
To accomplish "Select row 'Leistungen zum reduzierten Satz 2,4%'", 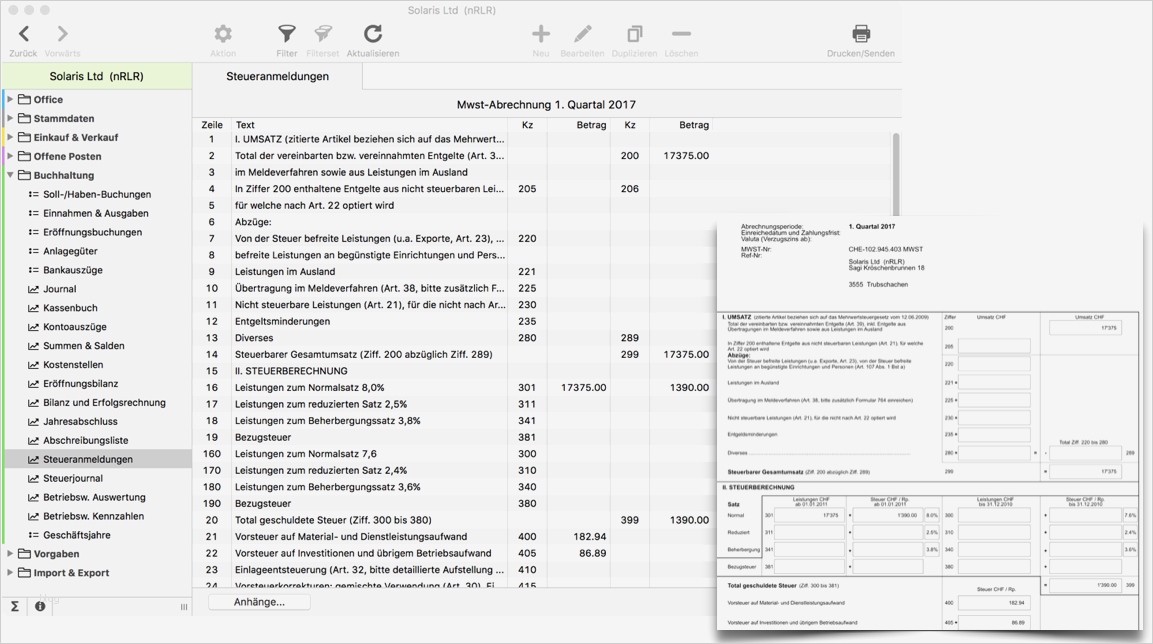I will [x=456, y=471].
